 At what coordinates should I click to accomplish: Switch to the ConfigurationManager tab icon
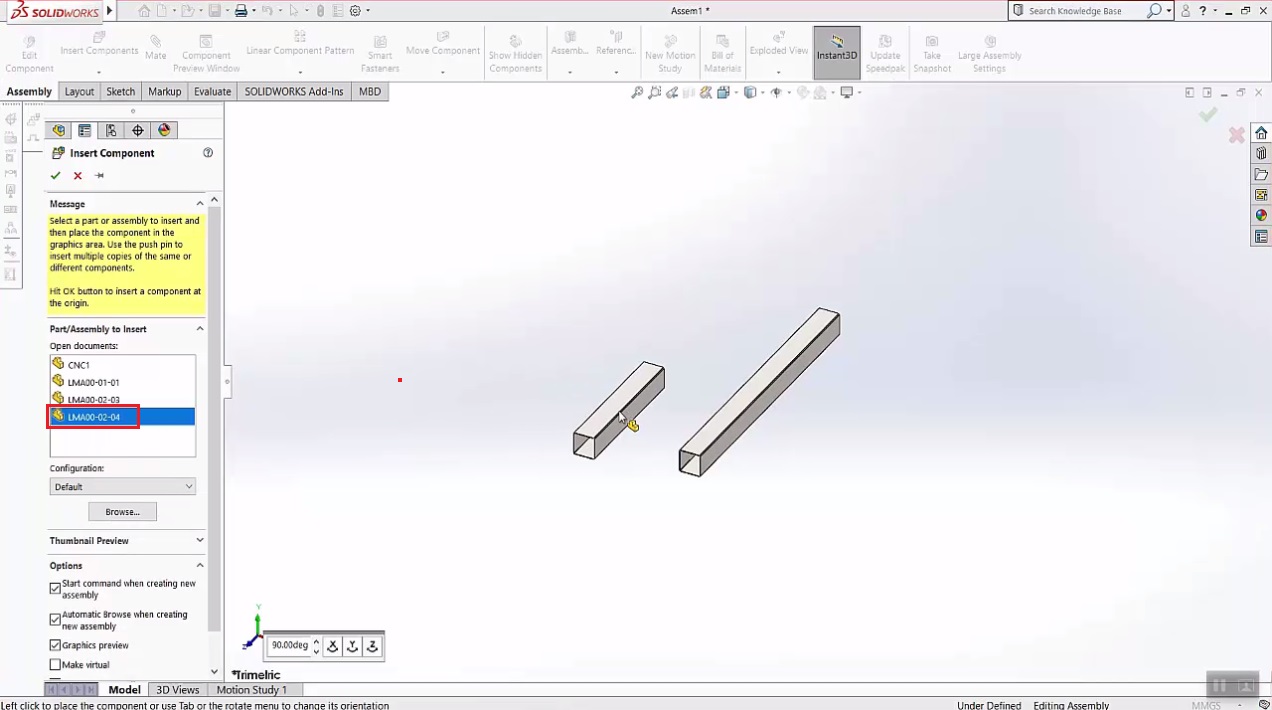[x=111, y=130]
